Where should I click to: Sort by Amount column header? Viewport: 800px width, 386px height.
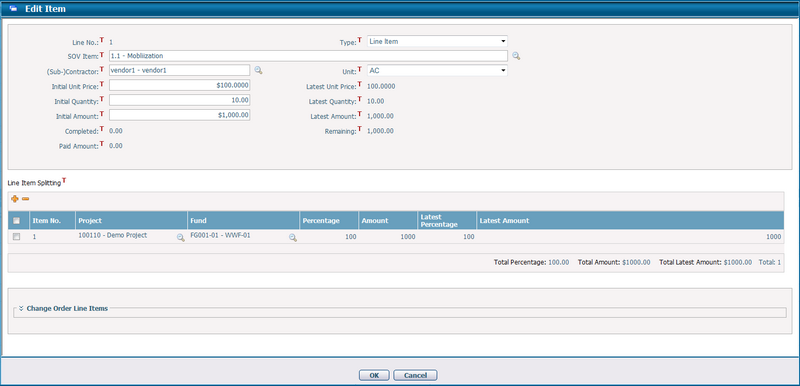pyautogui.click(x=388, y=221)
